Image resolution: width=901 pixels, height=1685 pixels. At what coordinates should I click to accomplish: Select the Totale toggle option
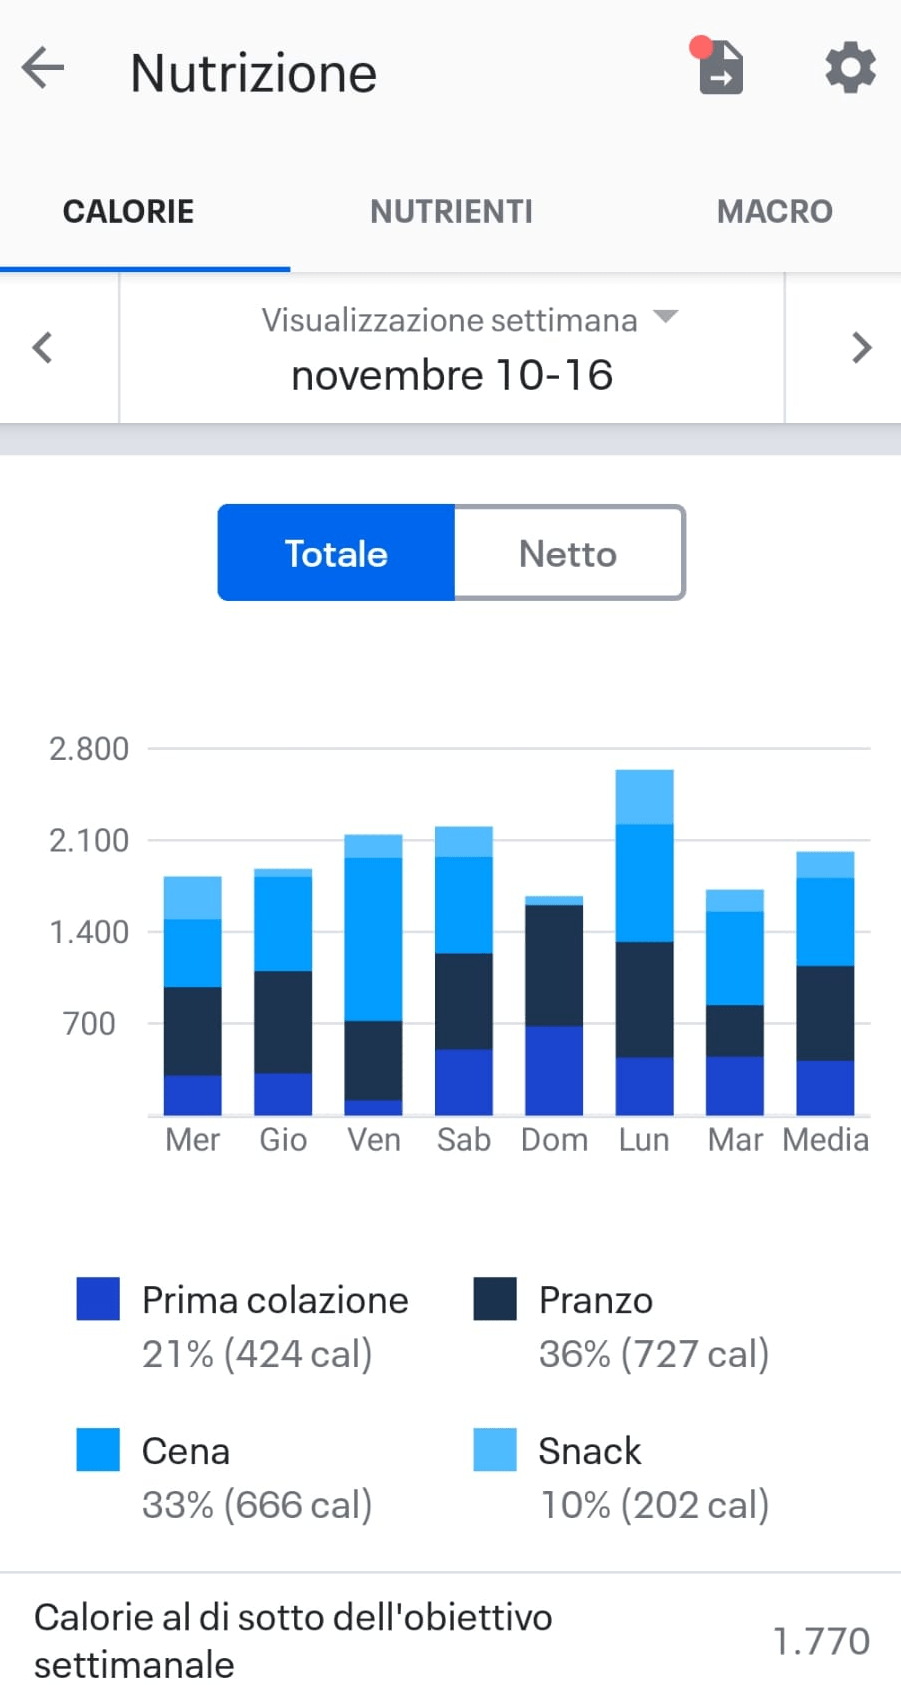(x=336, y=553)
